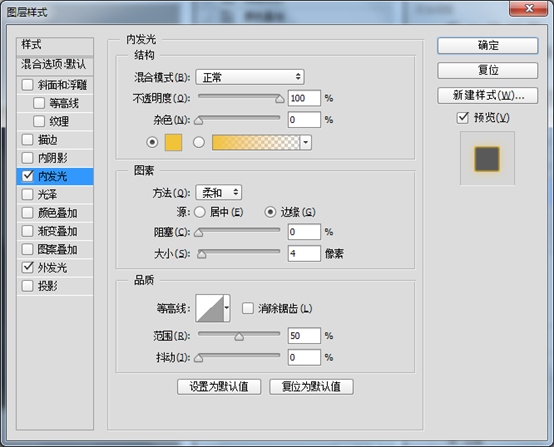Open 新建样式(W)... dialog
Image resolution: width=554 pixels, height=447 pixels.
(488, 95)
